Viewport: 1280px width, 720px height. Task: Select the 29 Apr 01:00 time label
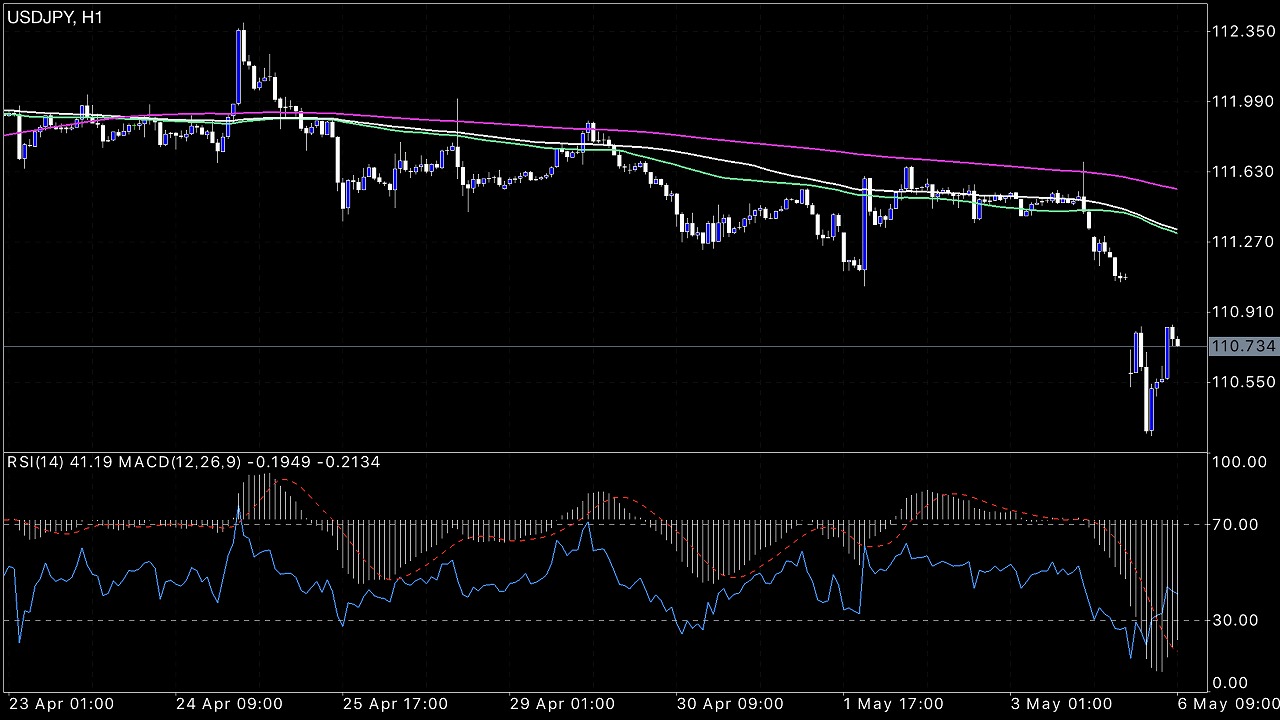click(x=562, y=703)
